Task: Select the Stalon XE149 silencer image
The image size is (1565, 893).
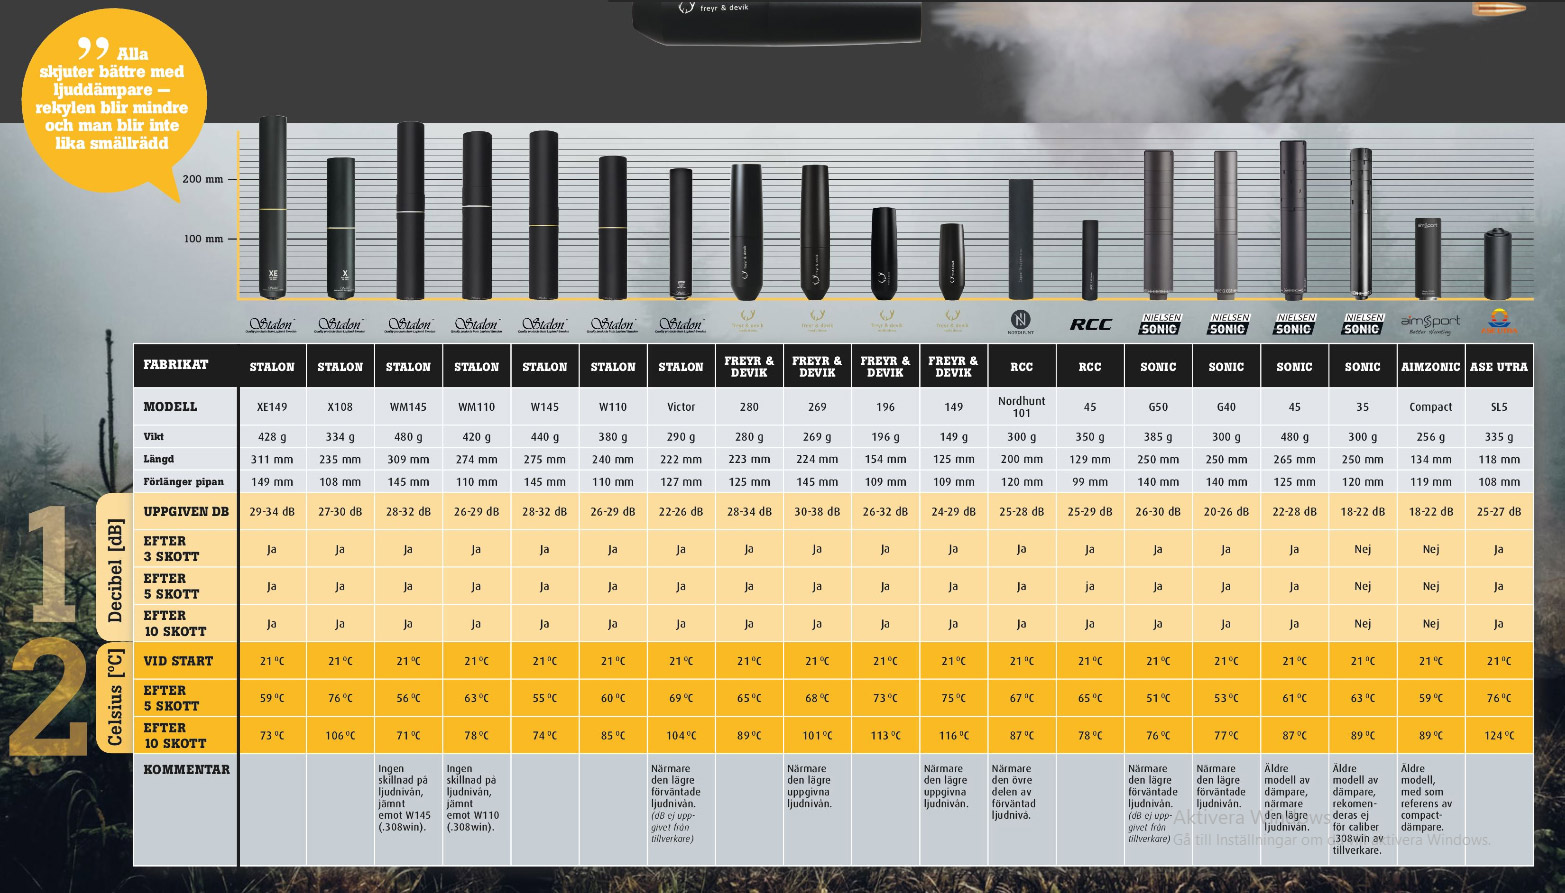Action: [x=272, y=207]
